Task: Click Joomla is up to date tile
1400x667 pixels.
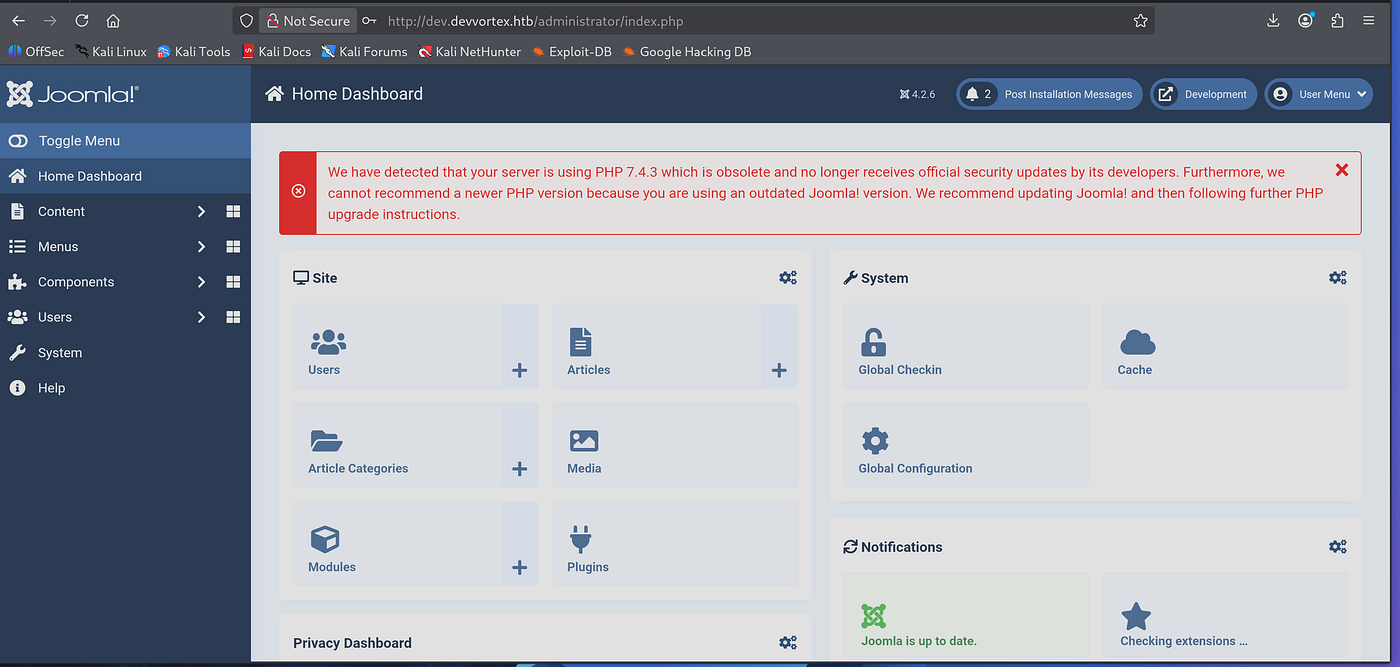Action: [966, 617]
